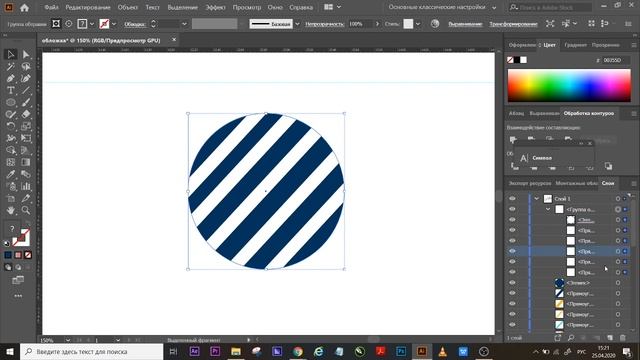
Task: Select the Eraser tool
Action: click(26, 114)
